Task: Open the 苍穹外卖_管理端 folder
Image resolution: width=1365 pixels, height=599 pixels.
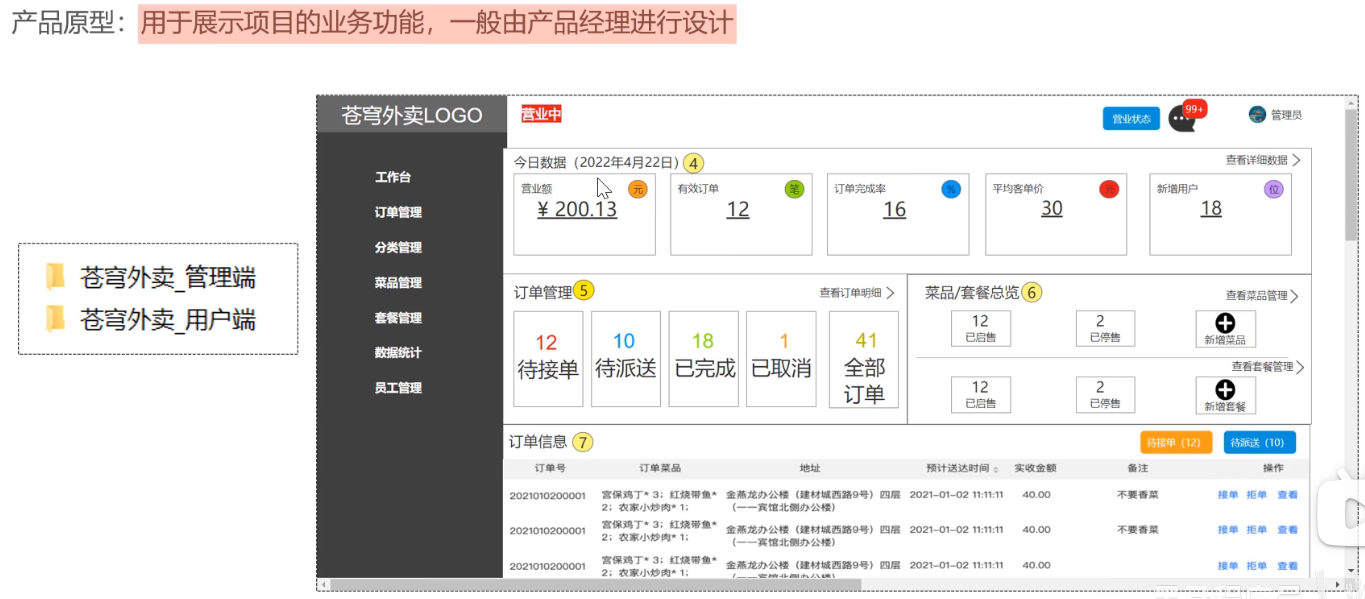Action: click(160, 278)
